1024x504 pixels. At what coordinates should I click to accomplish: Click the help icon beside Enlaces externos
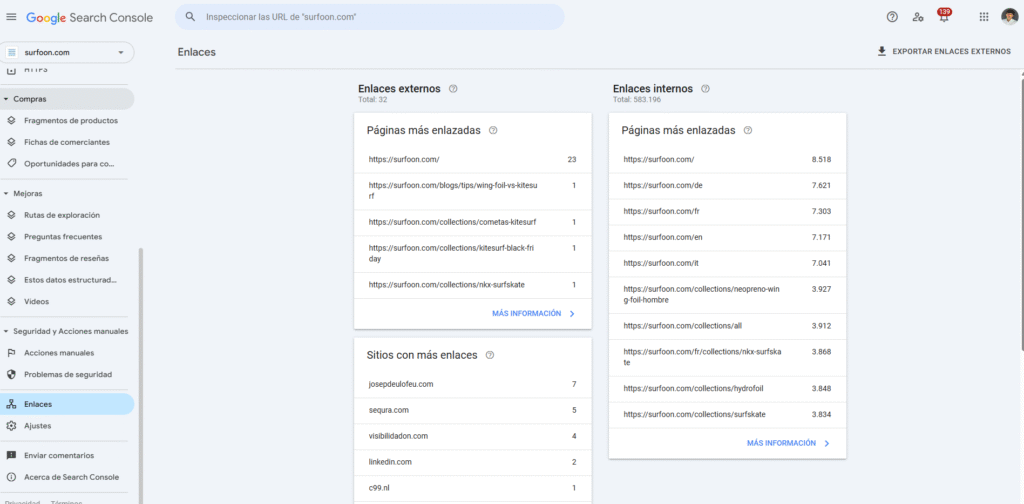[x=453, y=89]
